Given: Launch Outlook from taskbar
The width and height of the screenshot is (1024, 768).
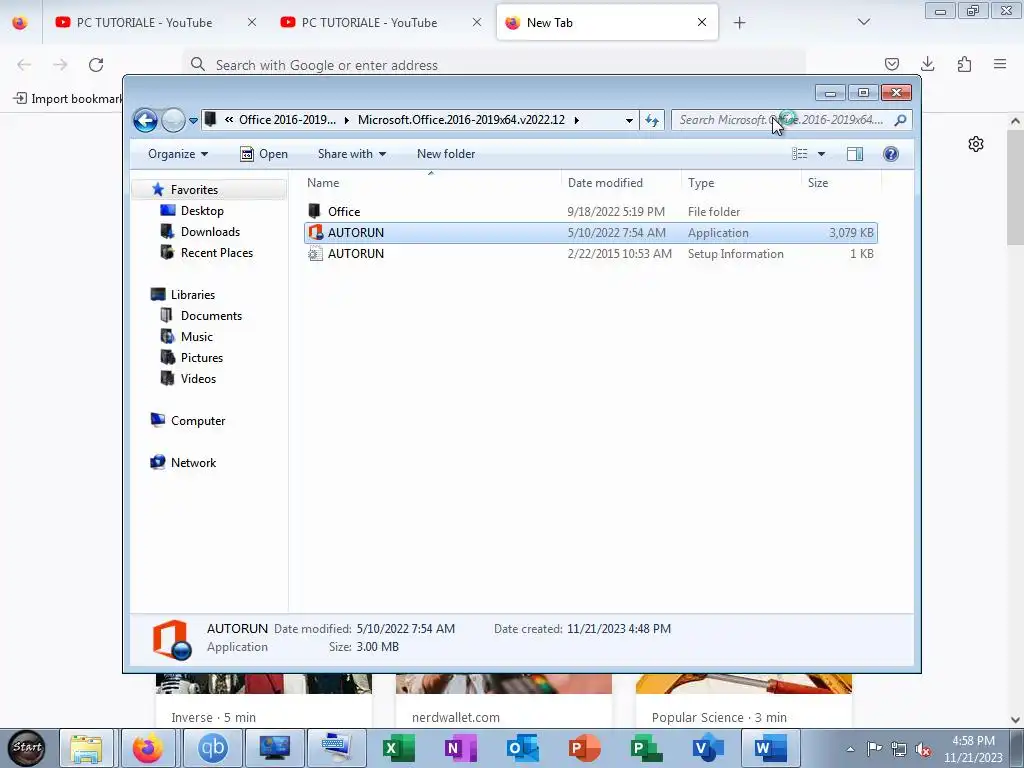Looking at the screenshot, I should pyautogui.click(x=522, y=748).
